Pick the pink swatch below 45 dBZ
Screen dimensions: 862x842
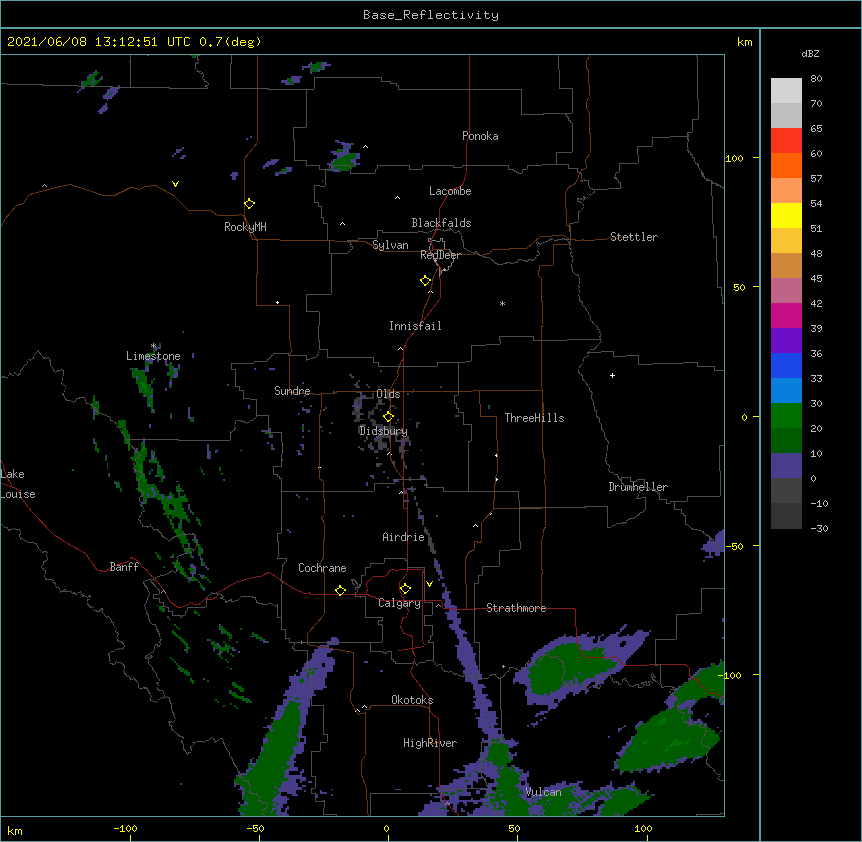(786, 291)
